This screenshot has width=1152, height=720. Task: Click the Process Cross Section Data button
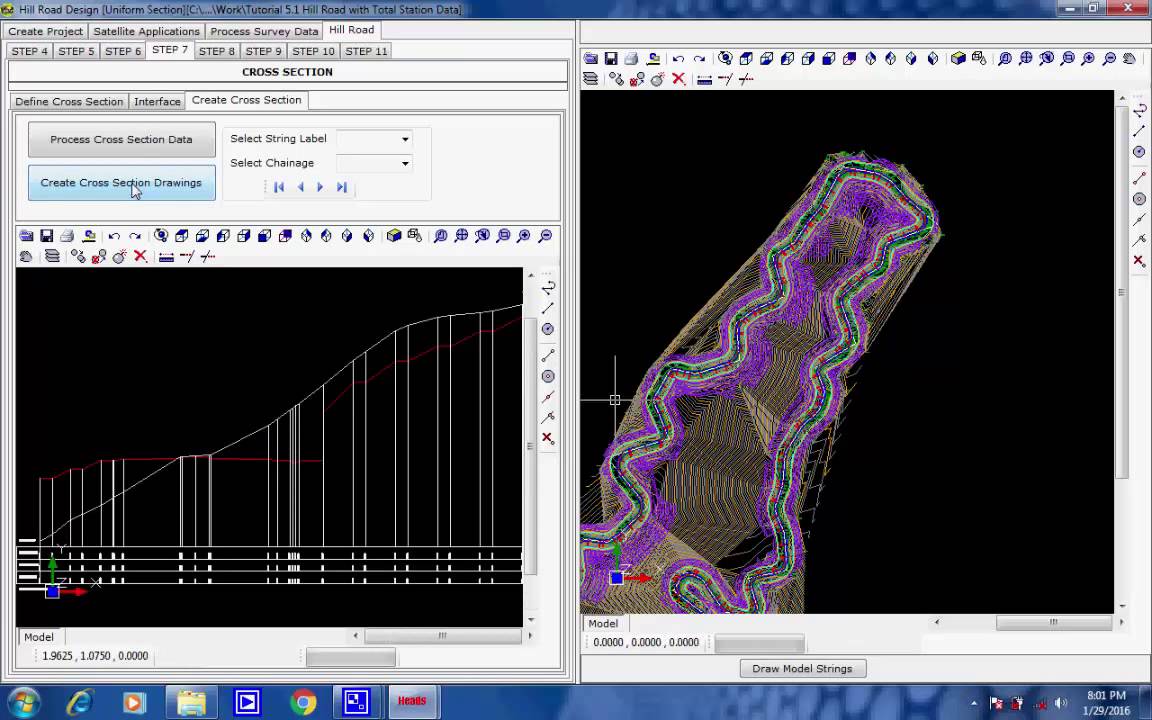122,140
